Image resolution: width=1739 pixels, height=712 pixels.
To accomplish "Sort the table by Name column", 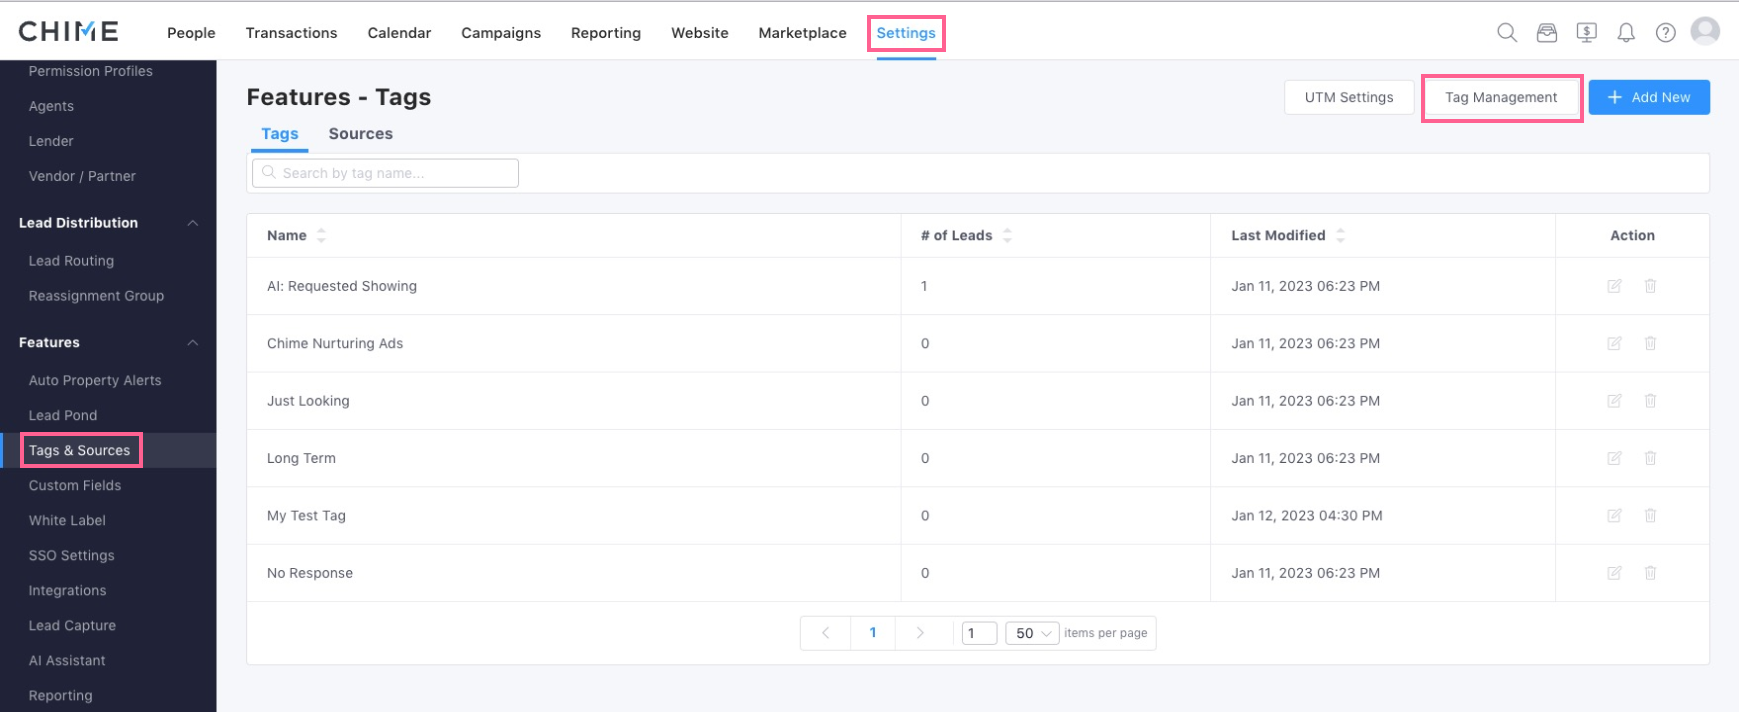I will (321, 236).
